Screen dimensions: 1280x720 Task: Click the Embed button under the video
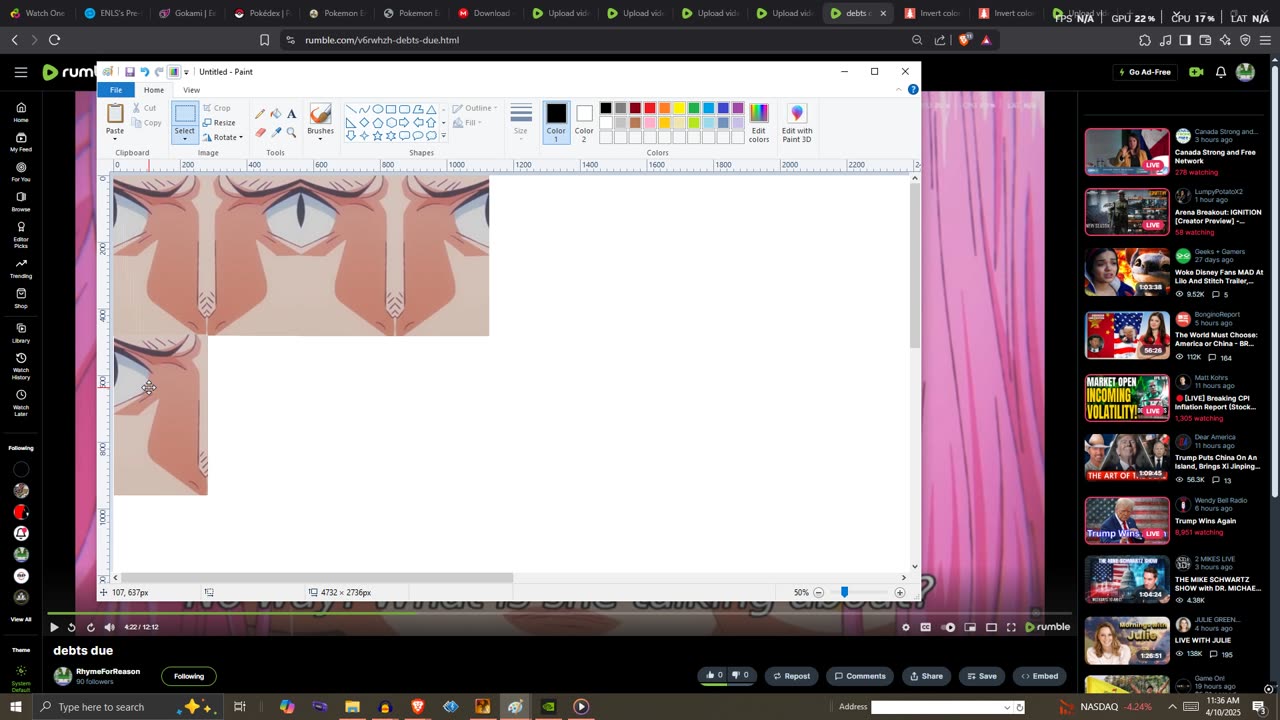pos(1039,676)
